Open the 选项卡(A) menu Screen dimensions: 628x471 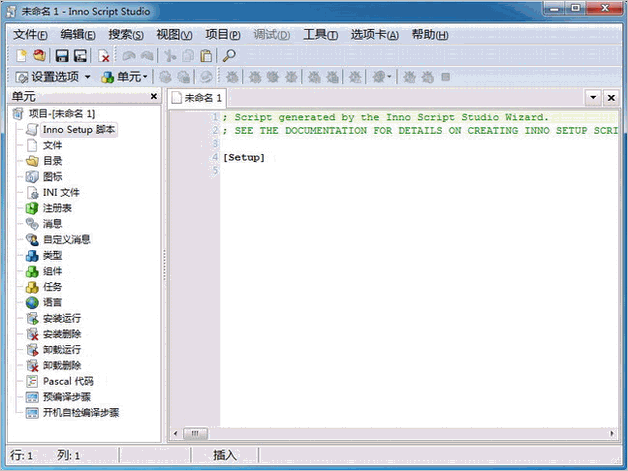point(374,35)
